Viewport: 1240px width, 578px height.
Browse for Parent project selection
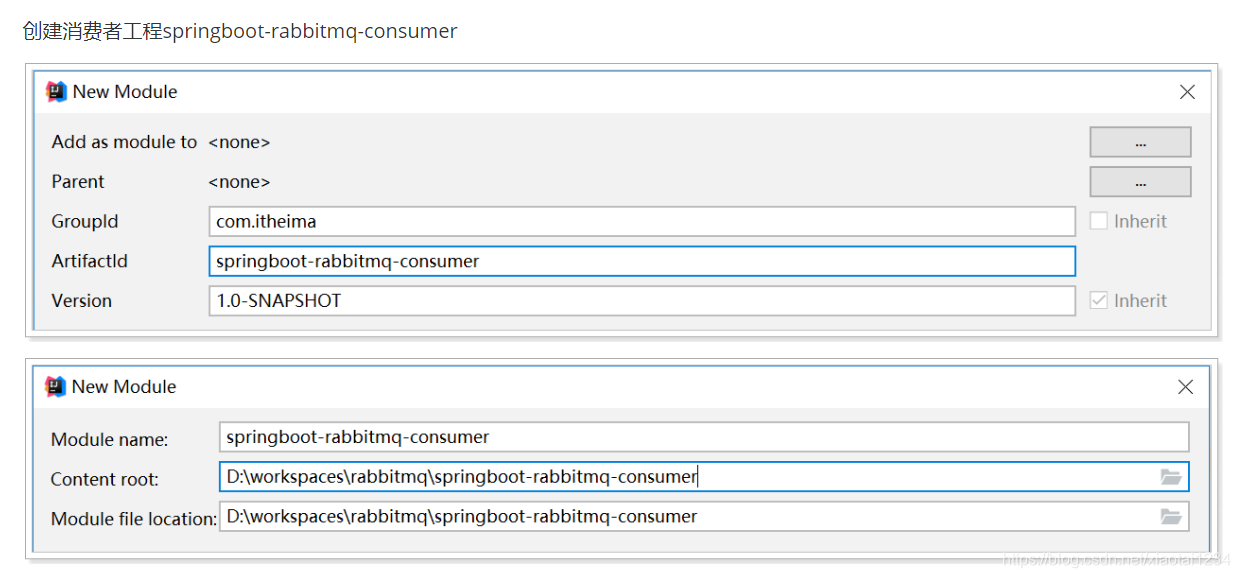1140,182
